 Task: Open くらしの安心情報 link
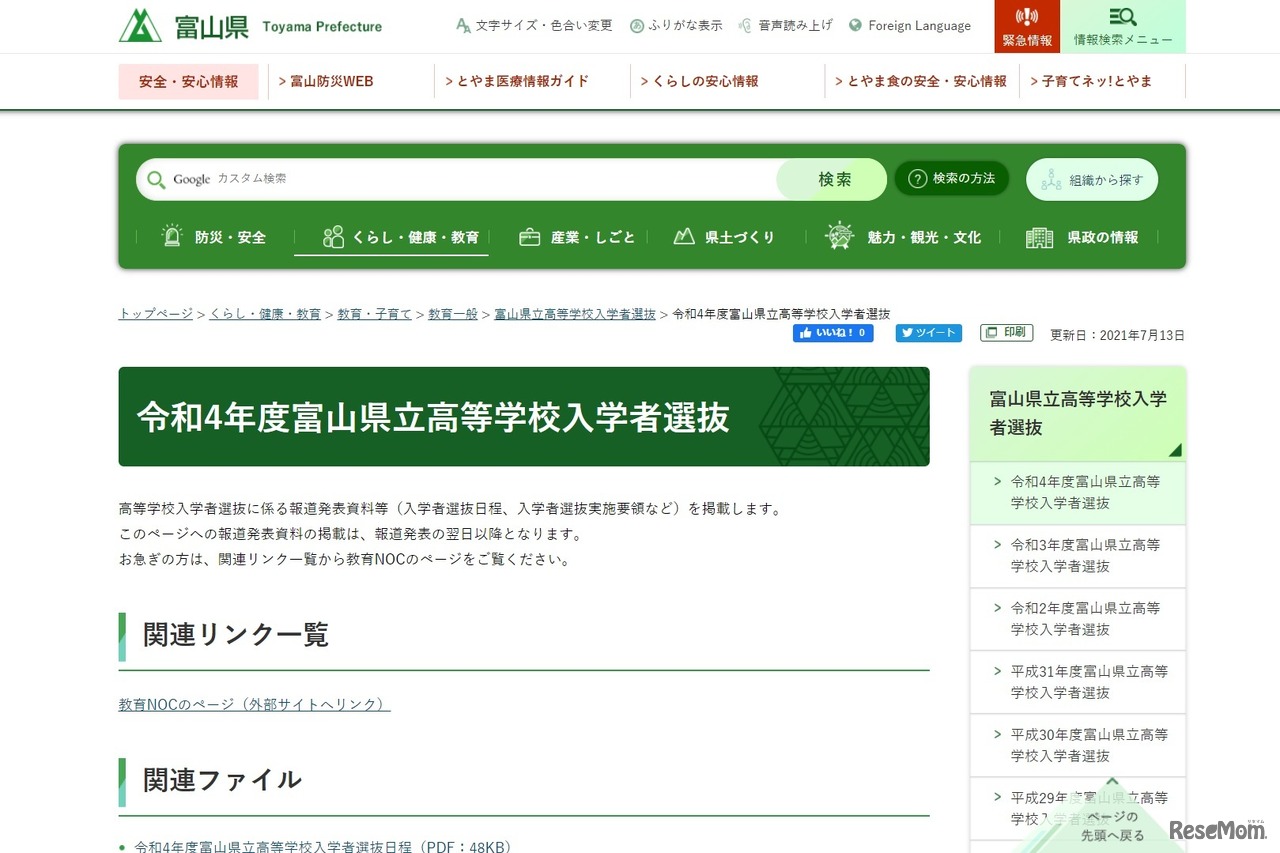[x=699, y=81]
